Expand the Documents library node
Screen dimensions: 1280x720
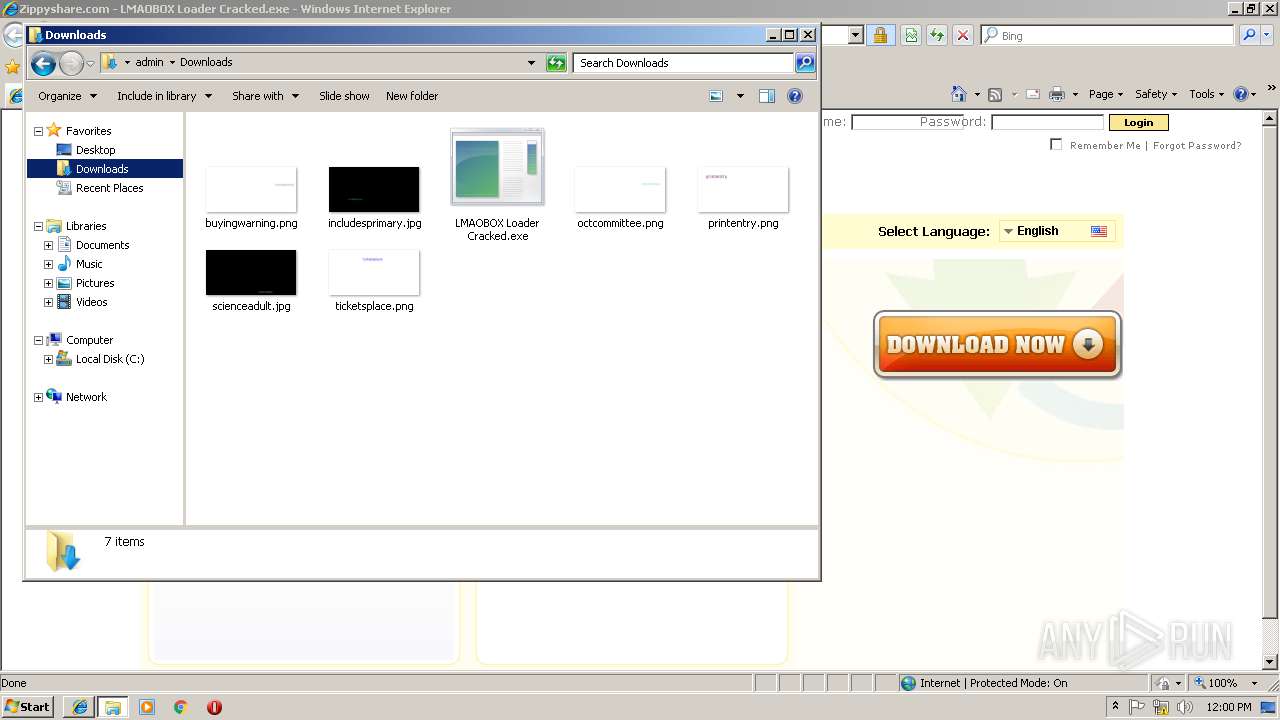coord(48,245)
